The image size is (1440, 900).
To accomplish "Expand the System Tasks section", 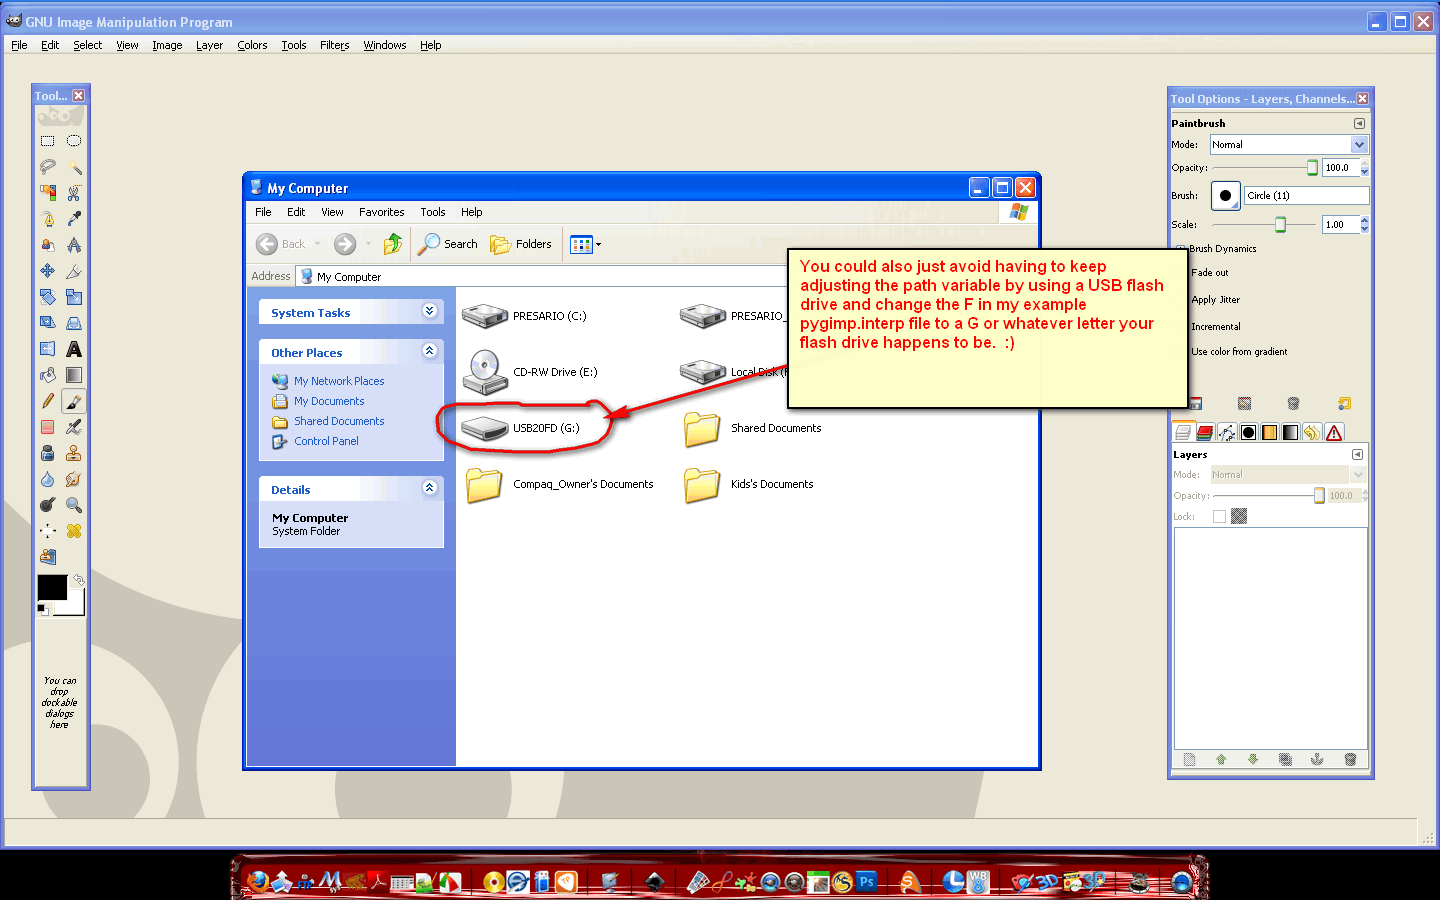I will tap(429, 311).
